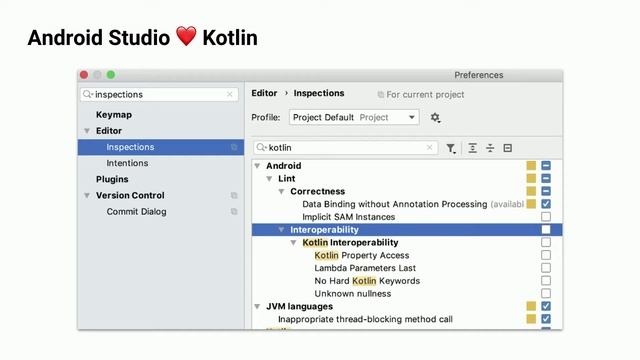Collapse the Editor section in the sidebar

tap(87, 131)
